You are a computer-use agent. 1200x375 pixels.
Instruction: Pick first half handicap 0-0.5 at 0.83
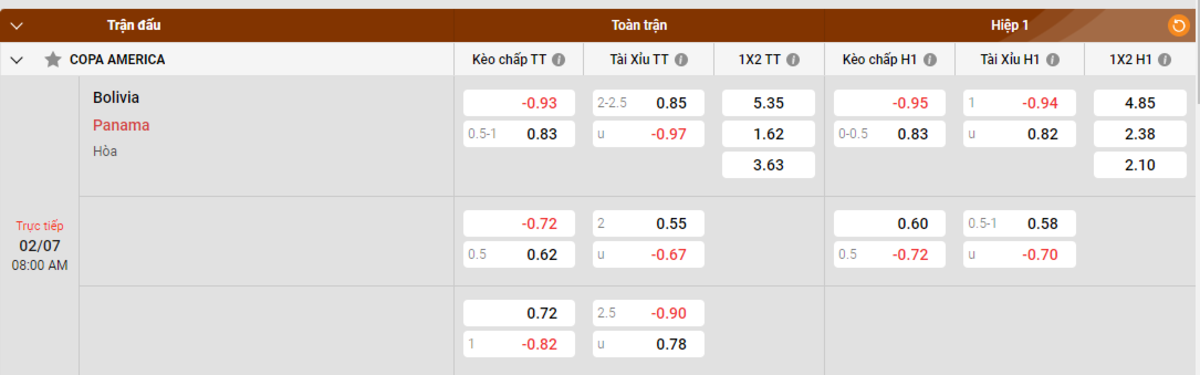coord(889,134)
